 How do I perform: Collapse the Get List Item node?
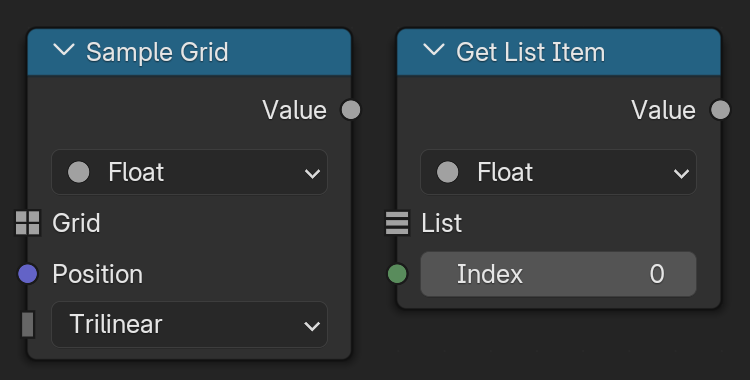pos(434,50)
